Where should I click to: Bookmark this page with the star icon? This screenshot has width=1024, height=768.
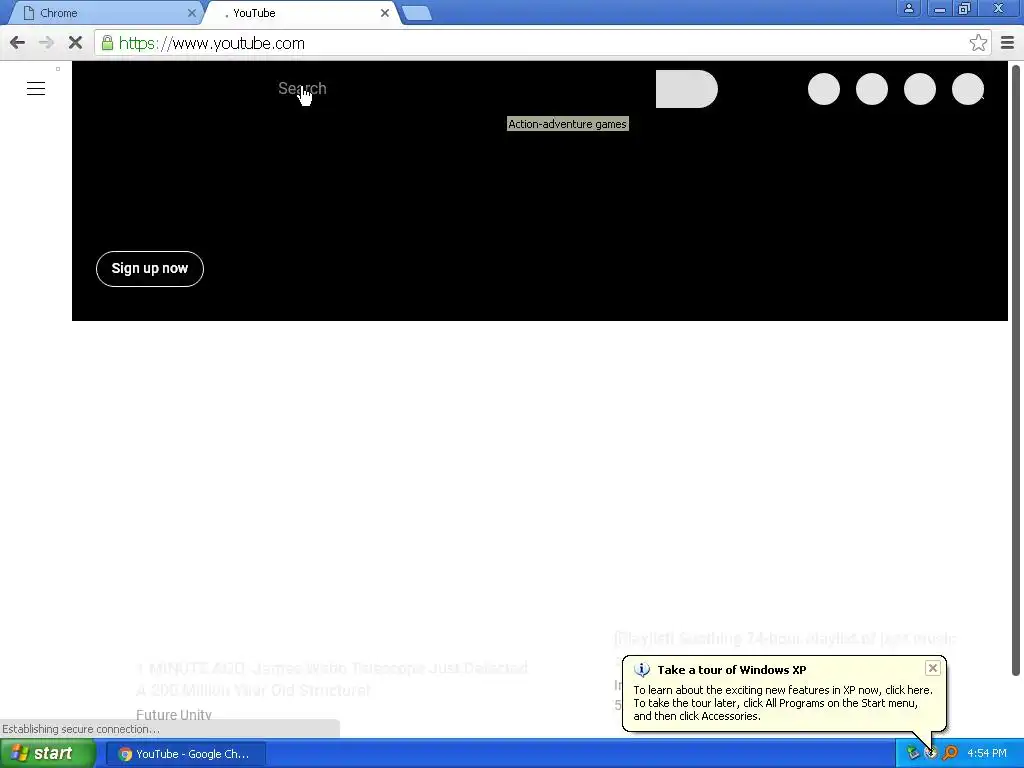pos(978,43)
